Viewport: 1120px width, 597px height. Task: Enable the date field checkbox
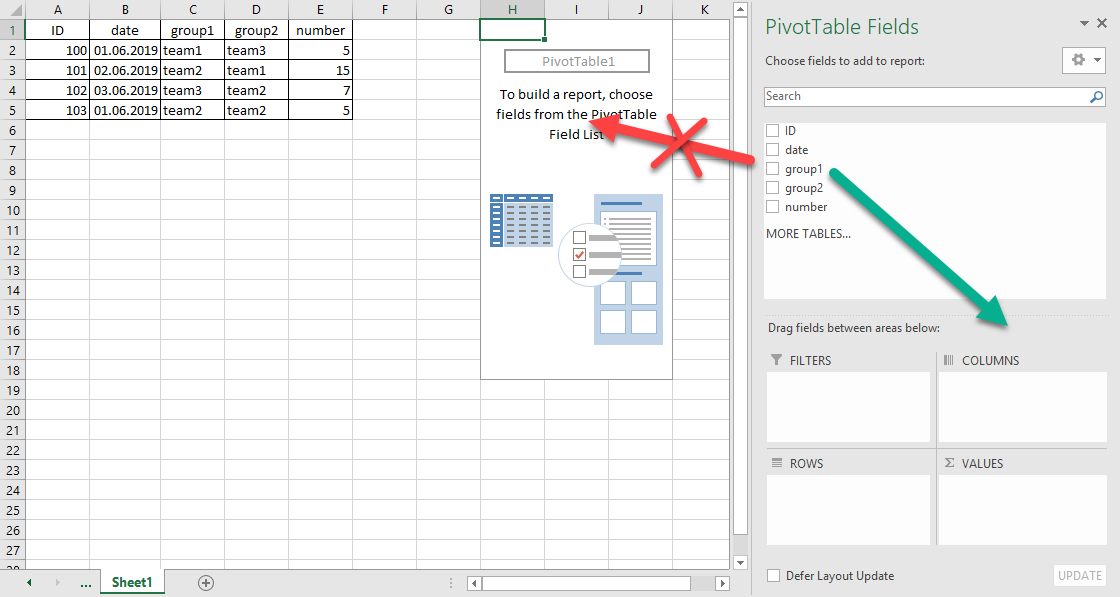772,150
